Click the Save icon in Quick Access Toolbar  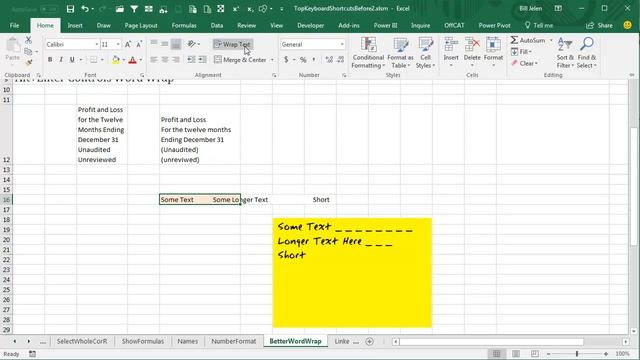[70, 9]
